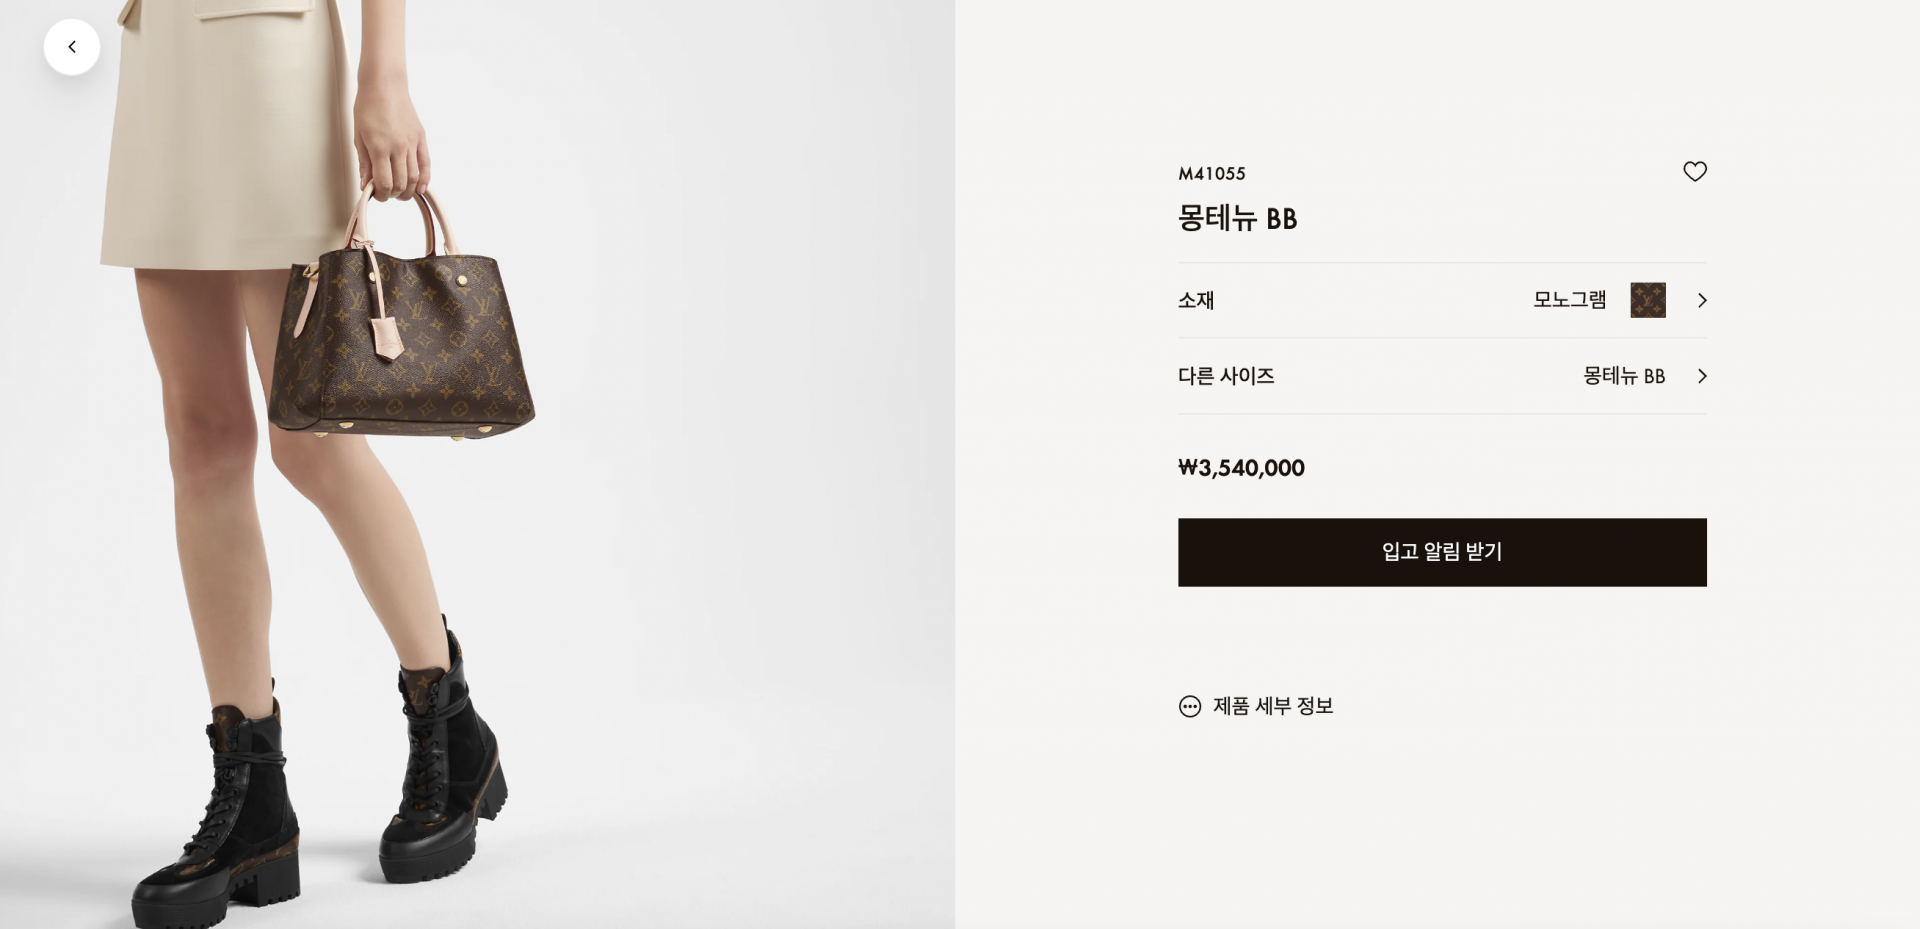Click the 몽테뉴 BB product title heading

(1237, 218)
